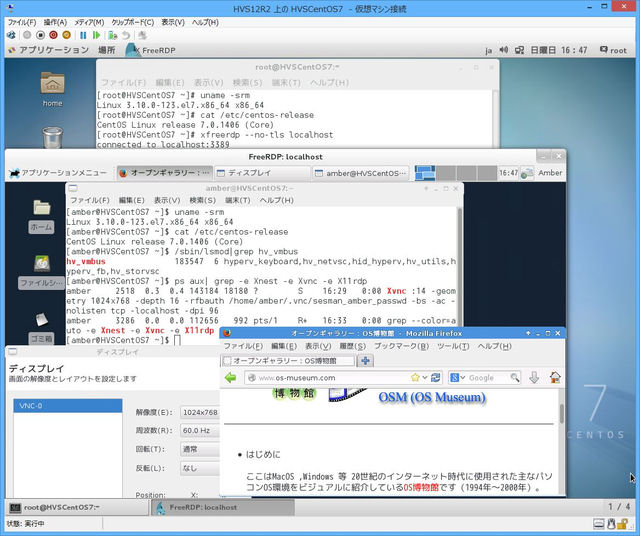Screen dimensions: 640x536
Task: Open the GNOME アプリケーション menu
Action: [49, 50]
